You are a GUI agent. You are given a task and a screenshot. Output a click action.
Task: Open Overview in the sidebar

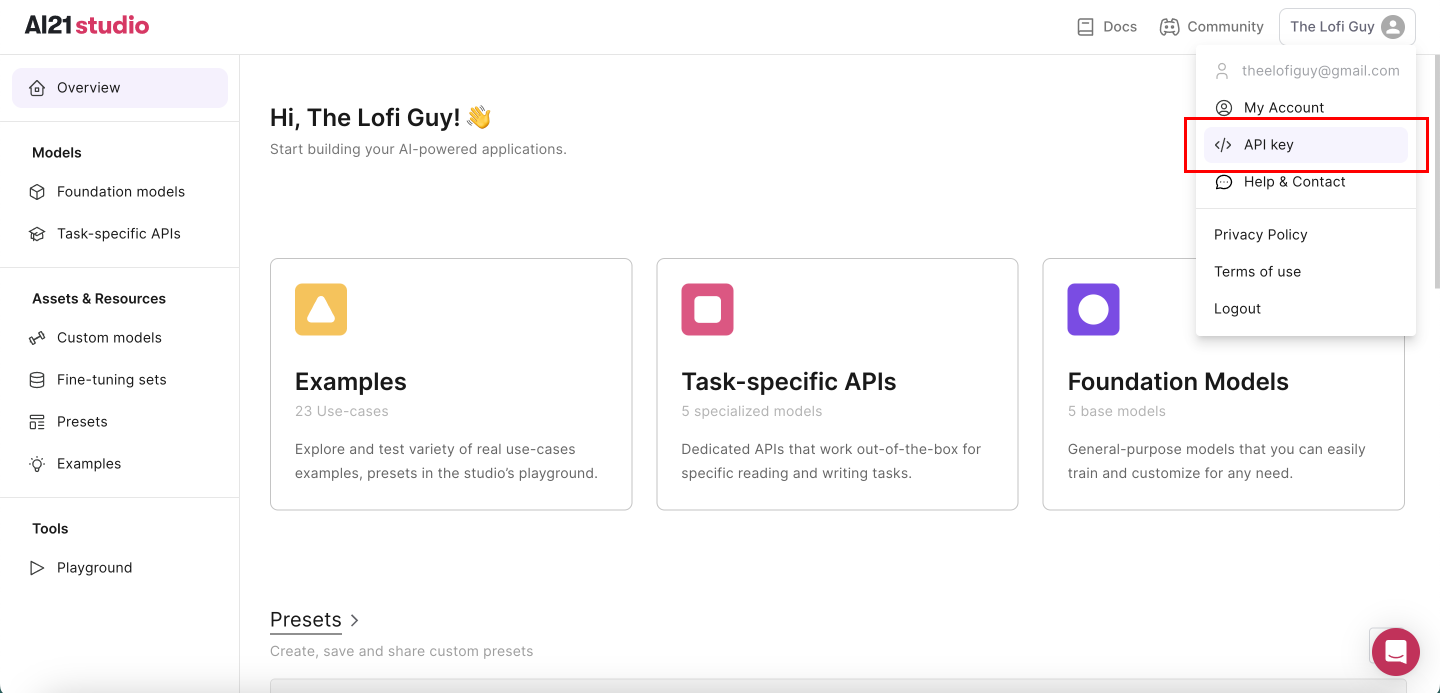click(120, 88)
